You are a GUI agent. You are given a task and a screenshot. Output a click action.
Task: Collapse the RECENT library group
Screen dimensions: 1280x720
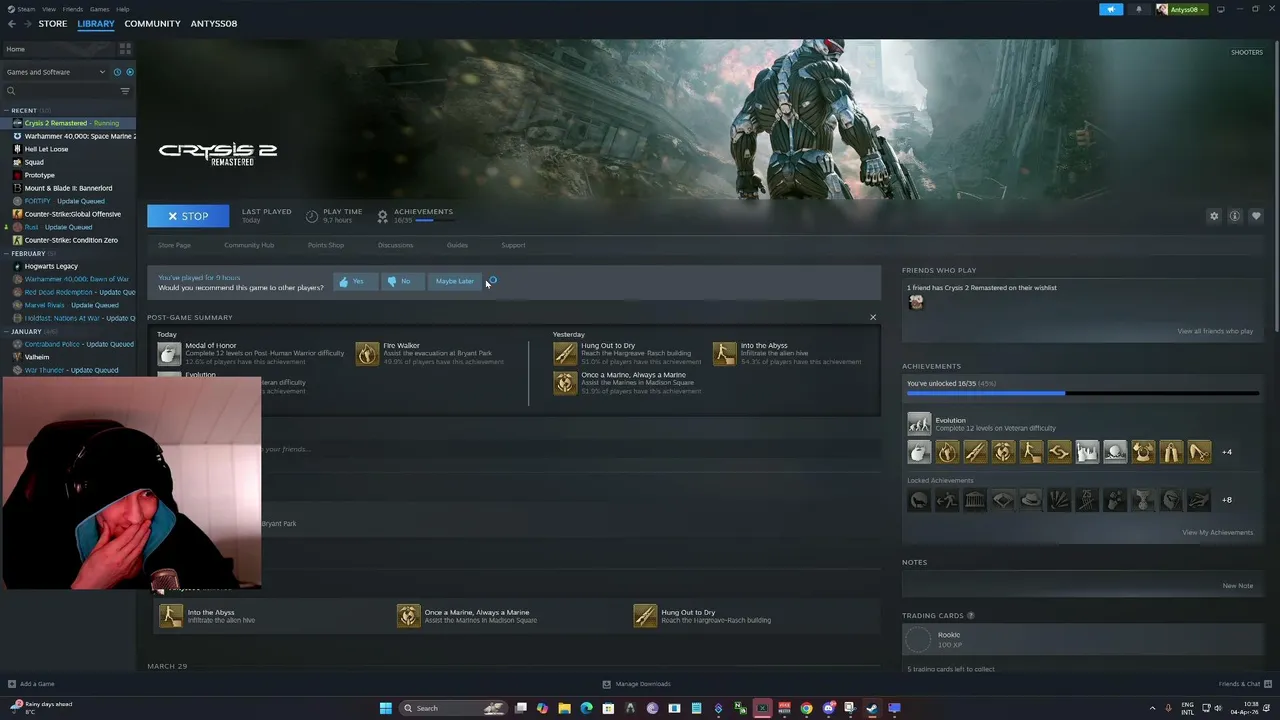click(x=7, y=111)
